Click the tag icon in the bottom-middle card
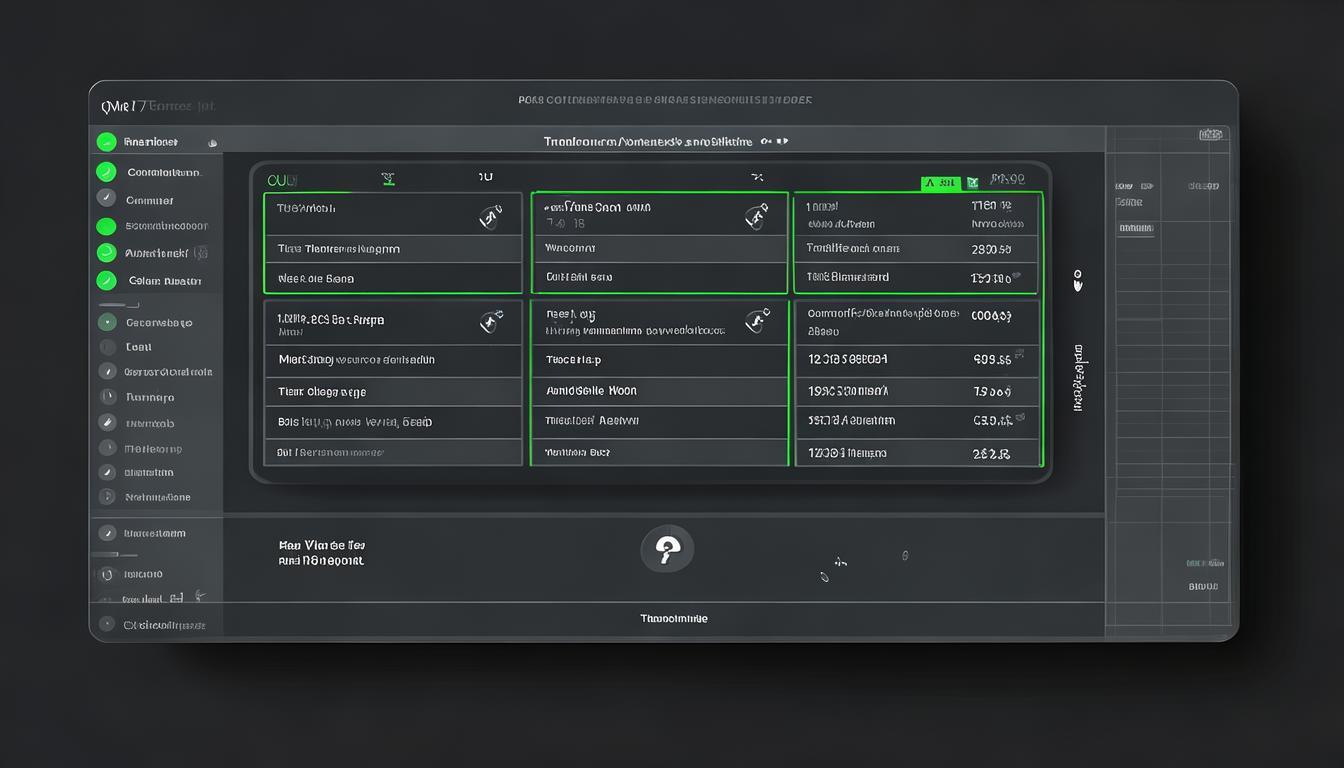 pos(757,321)
